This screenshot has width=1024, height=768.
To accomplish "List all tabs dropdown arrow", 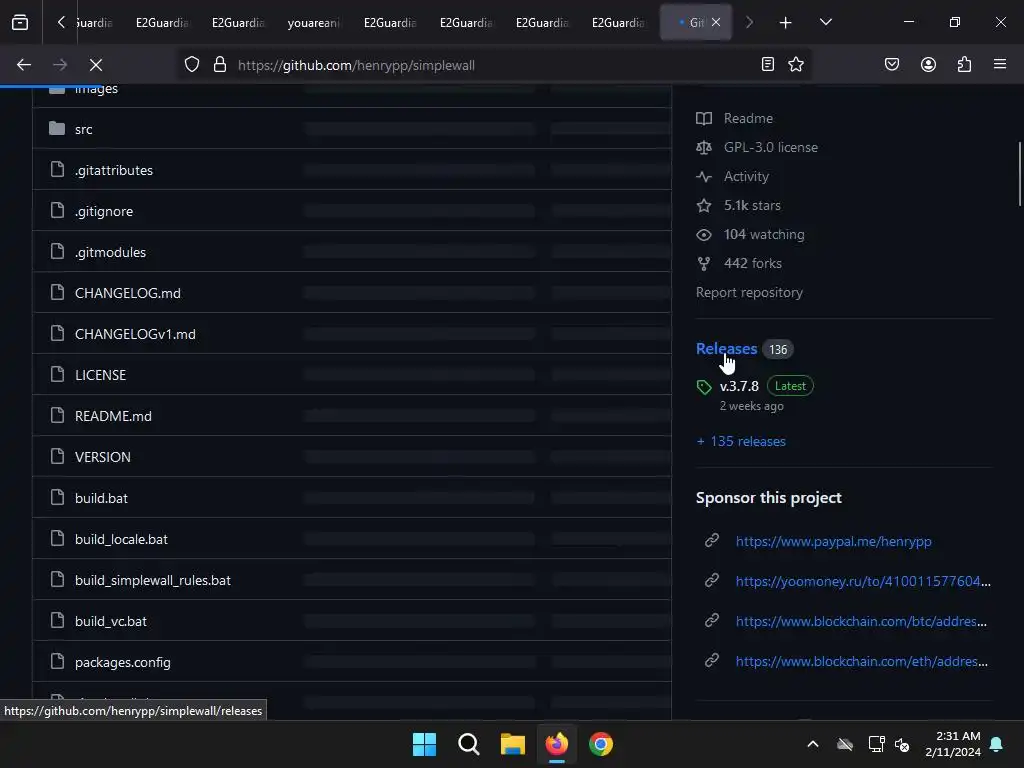I will click(x=825, y=22).
